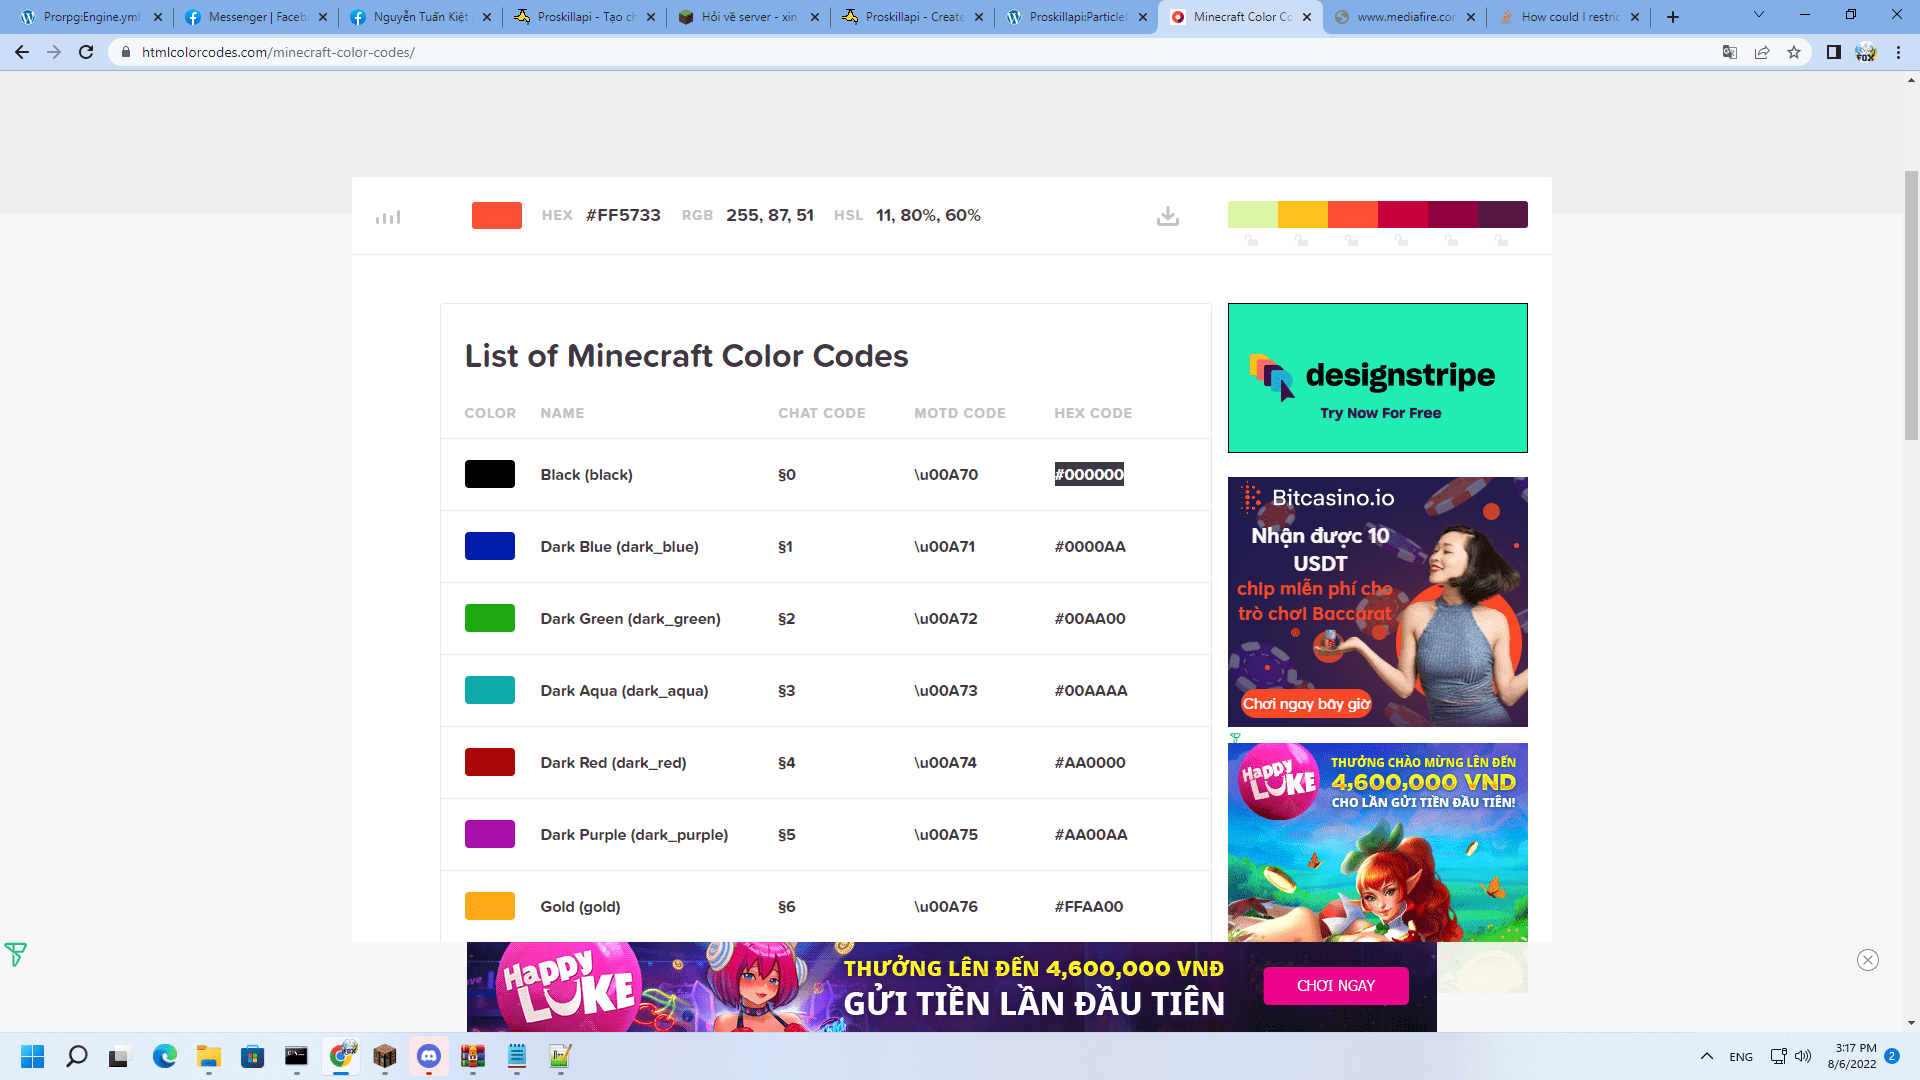
Task: Click the bookmark star in the address bar
Action: pos(1794,52)
